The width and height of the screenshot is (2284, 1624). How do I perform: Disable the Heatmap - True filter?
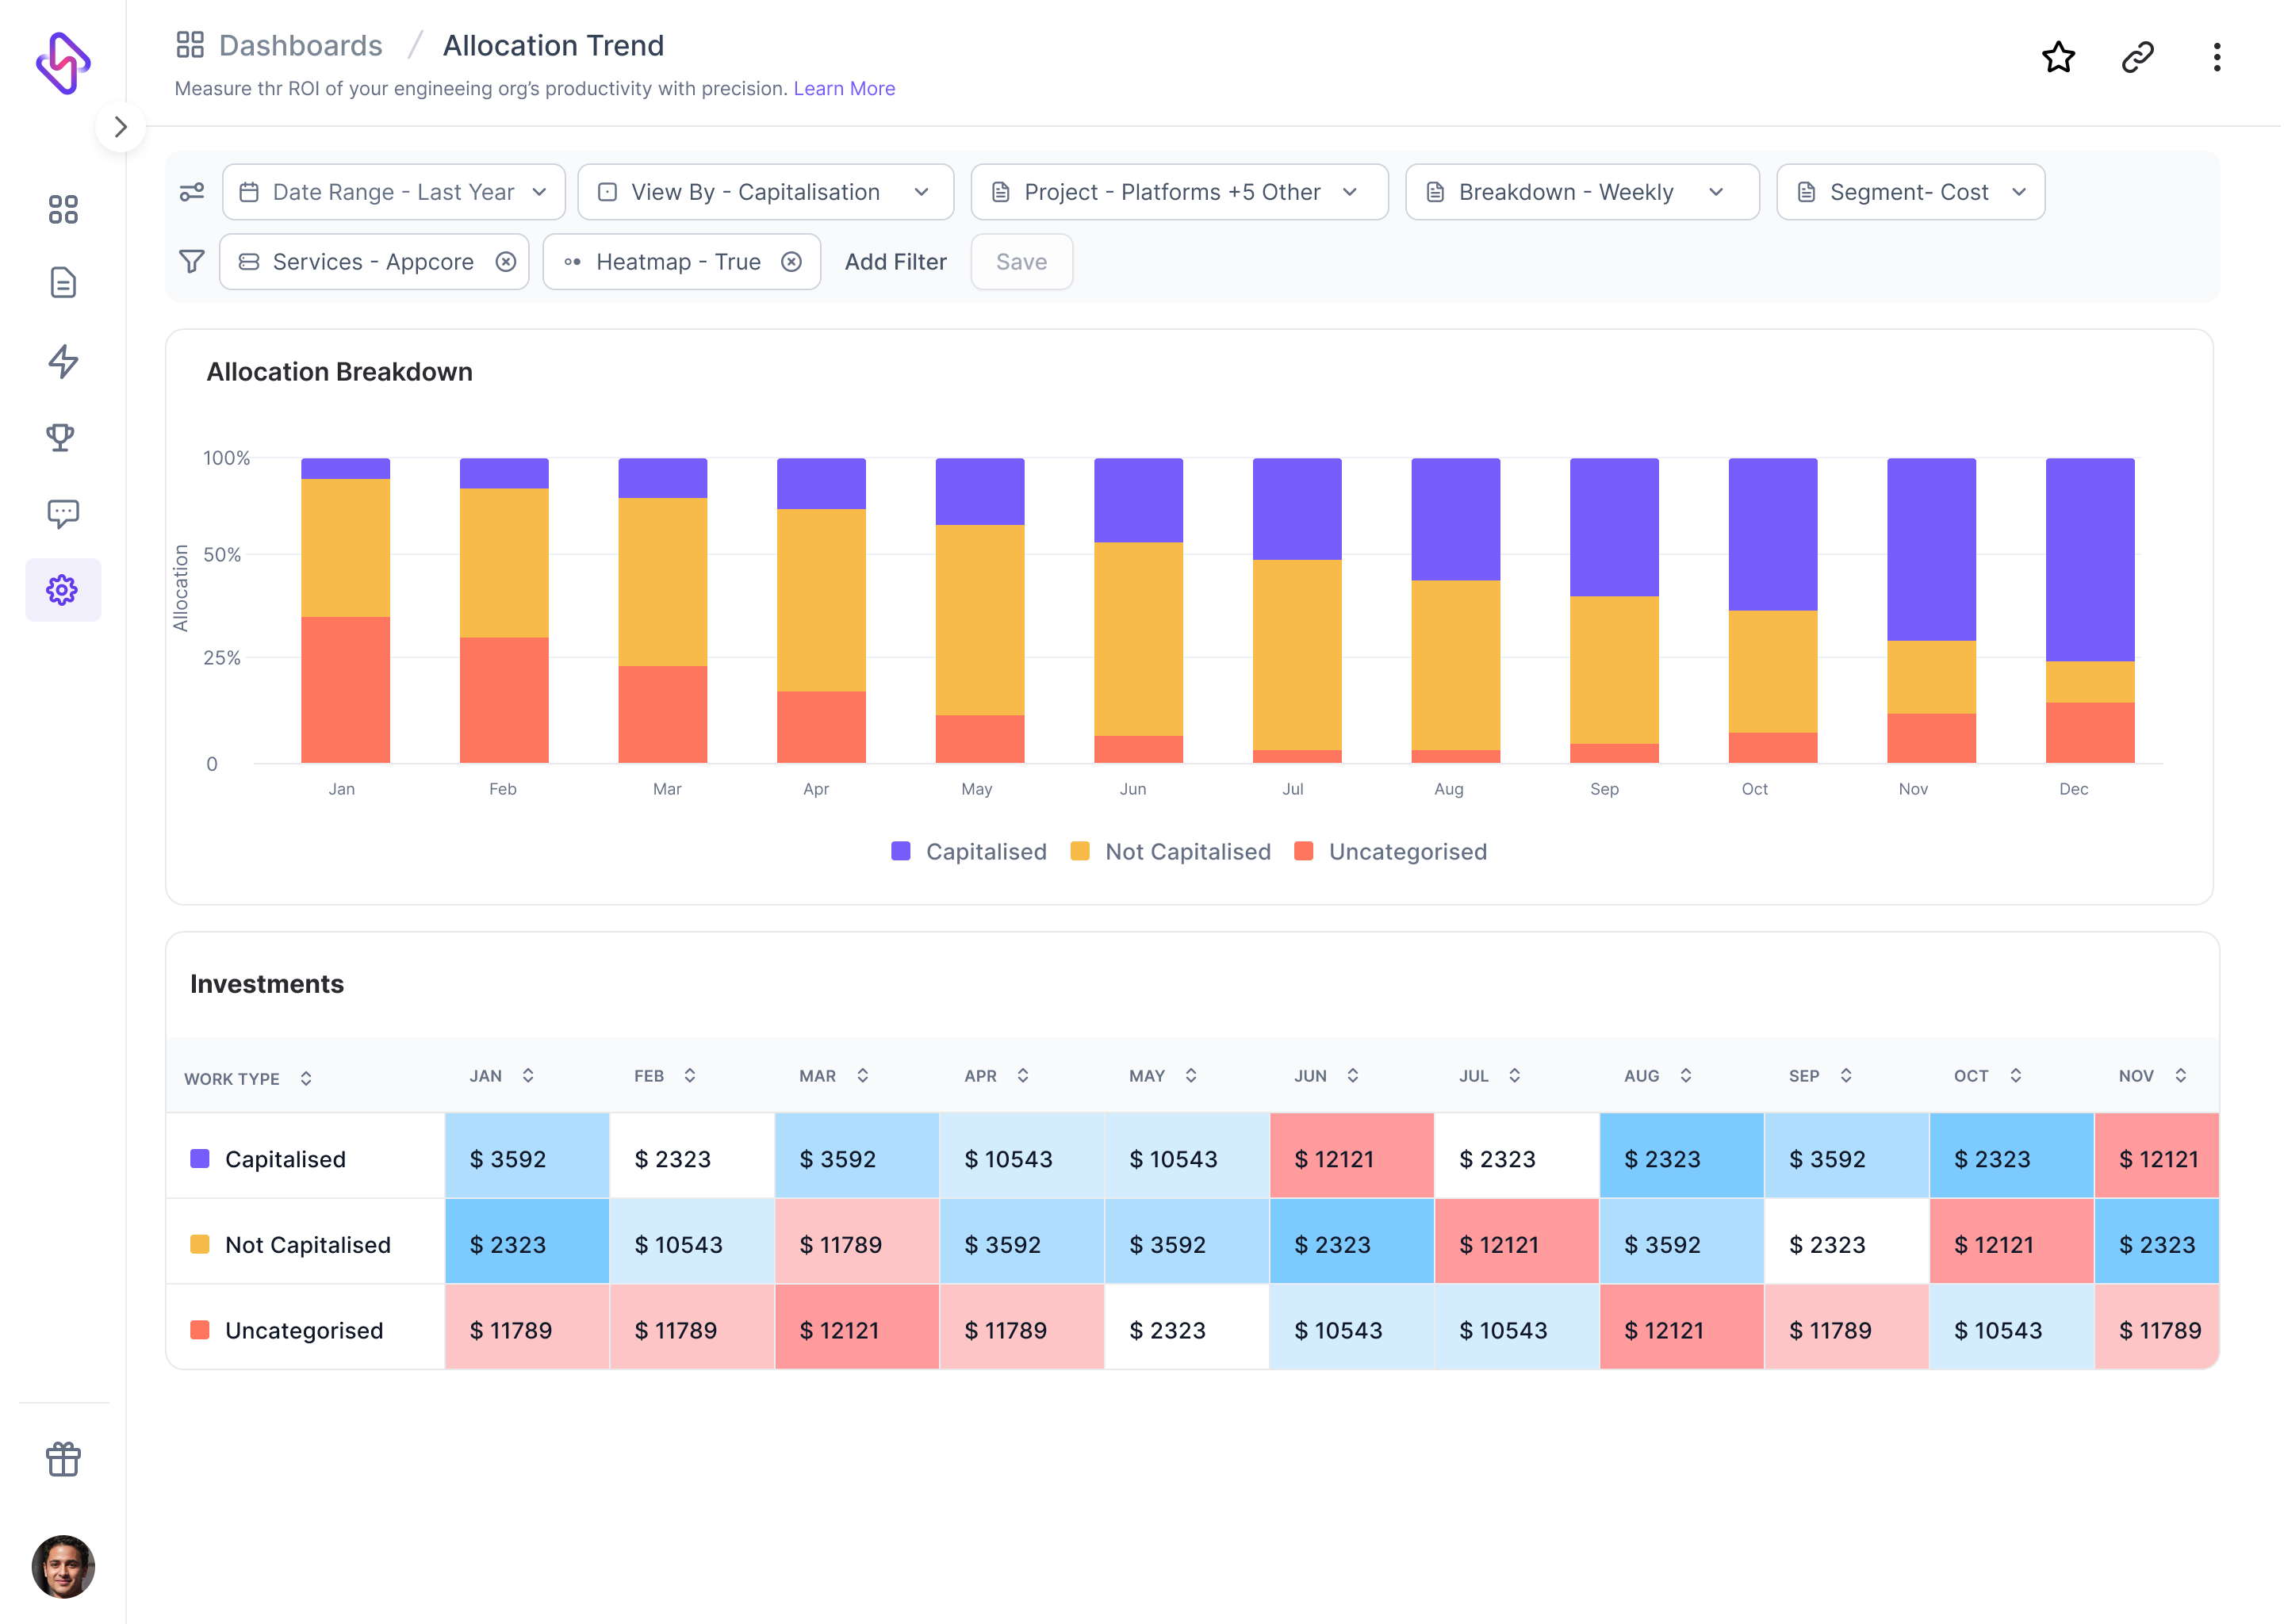(x=791, y=261)
